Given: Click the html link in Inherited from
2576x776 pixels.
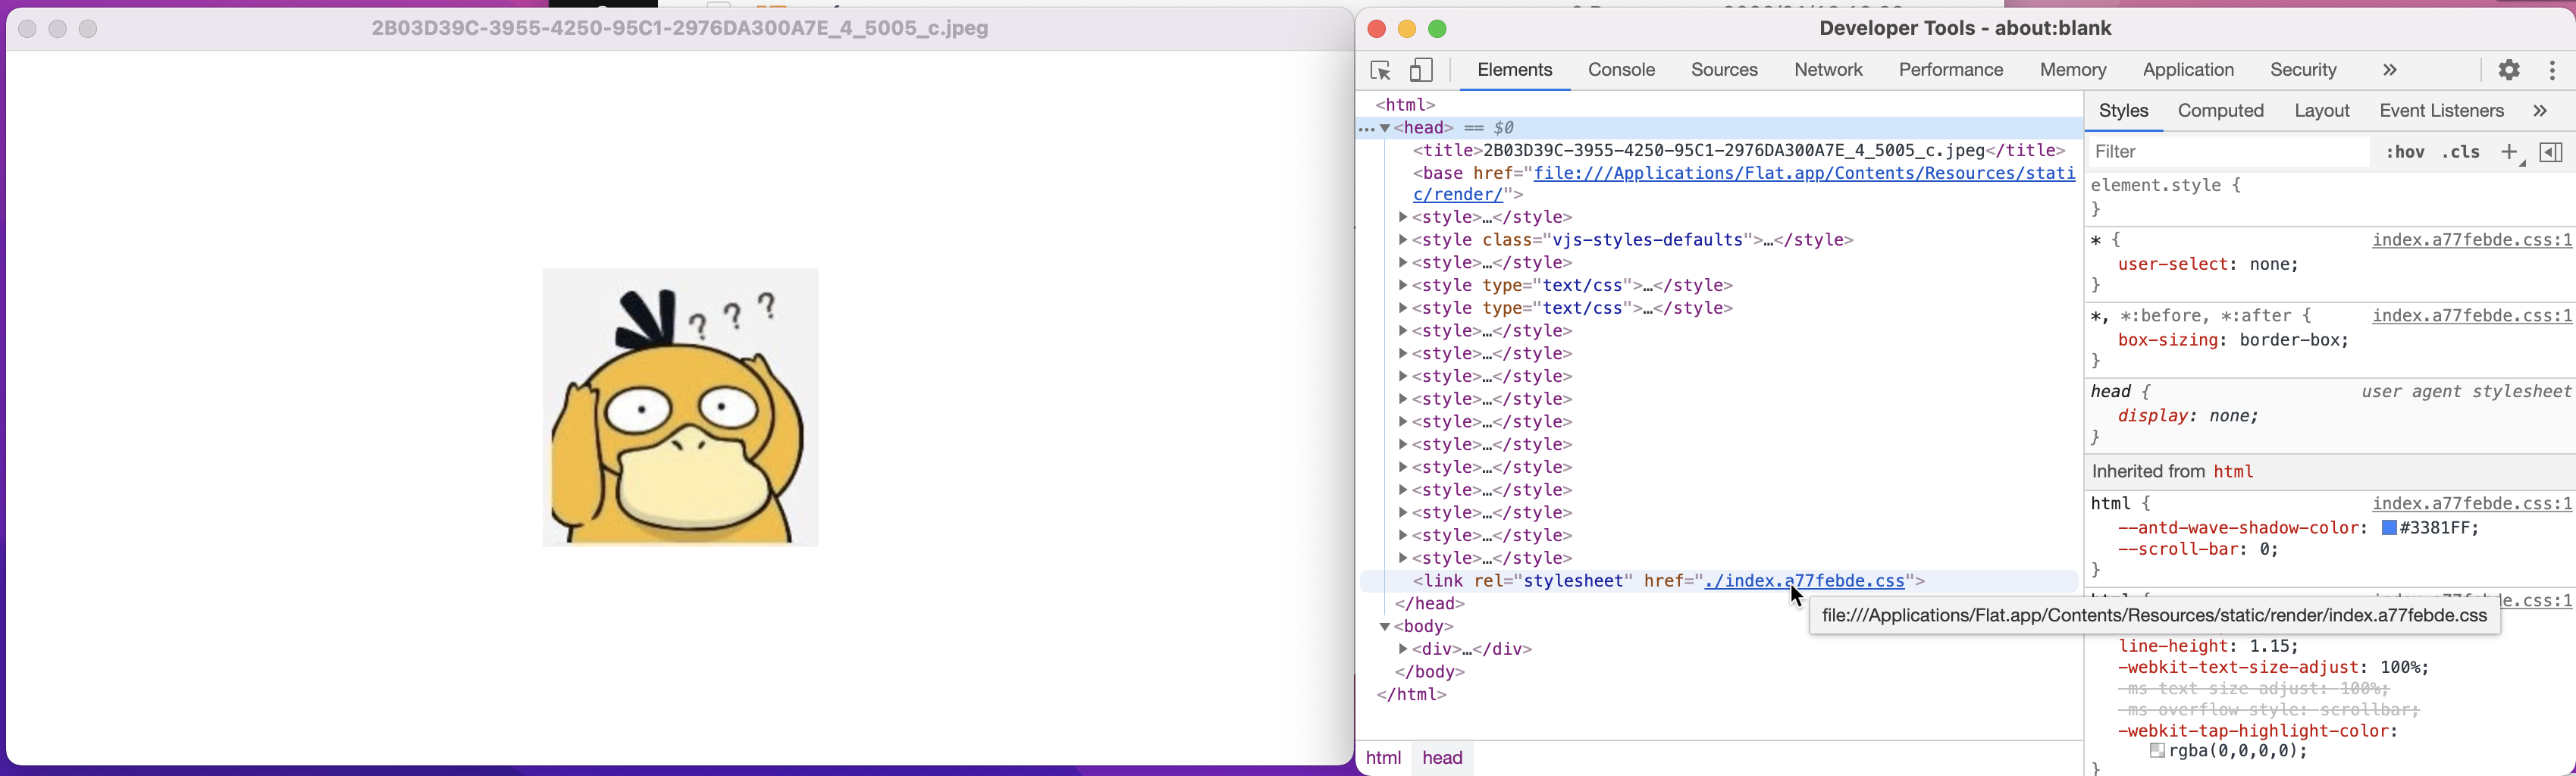Looking at the screenshot, I should 2233,472.
